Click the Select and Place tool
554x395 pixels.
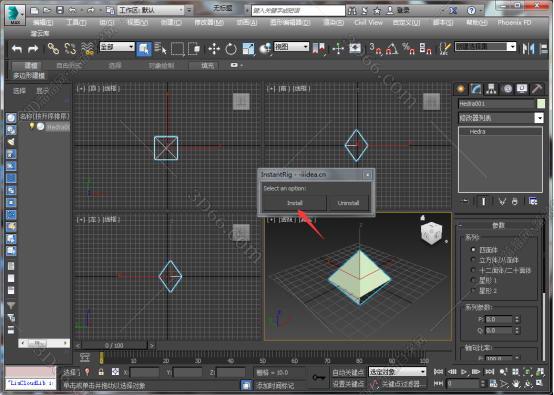click(265, 49)
